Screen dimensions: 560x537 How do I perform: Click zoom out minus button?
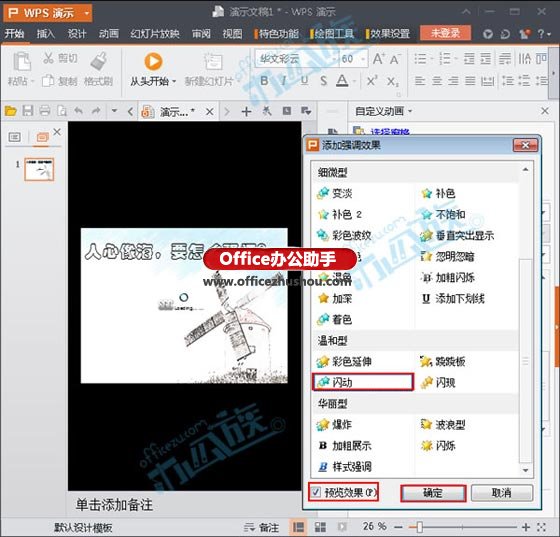tap(399, 527)
